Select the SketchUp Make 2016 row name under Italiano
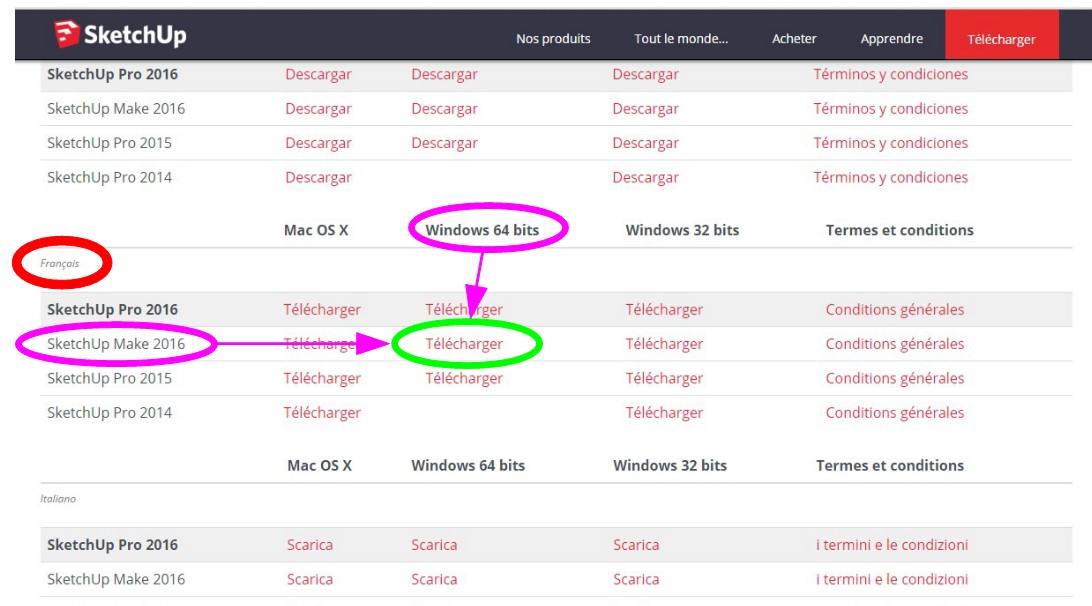The image size is (1092, 606). point(116,579)
